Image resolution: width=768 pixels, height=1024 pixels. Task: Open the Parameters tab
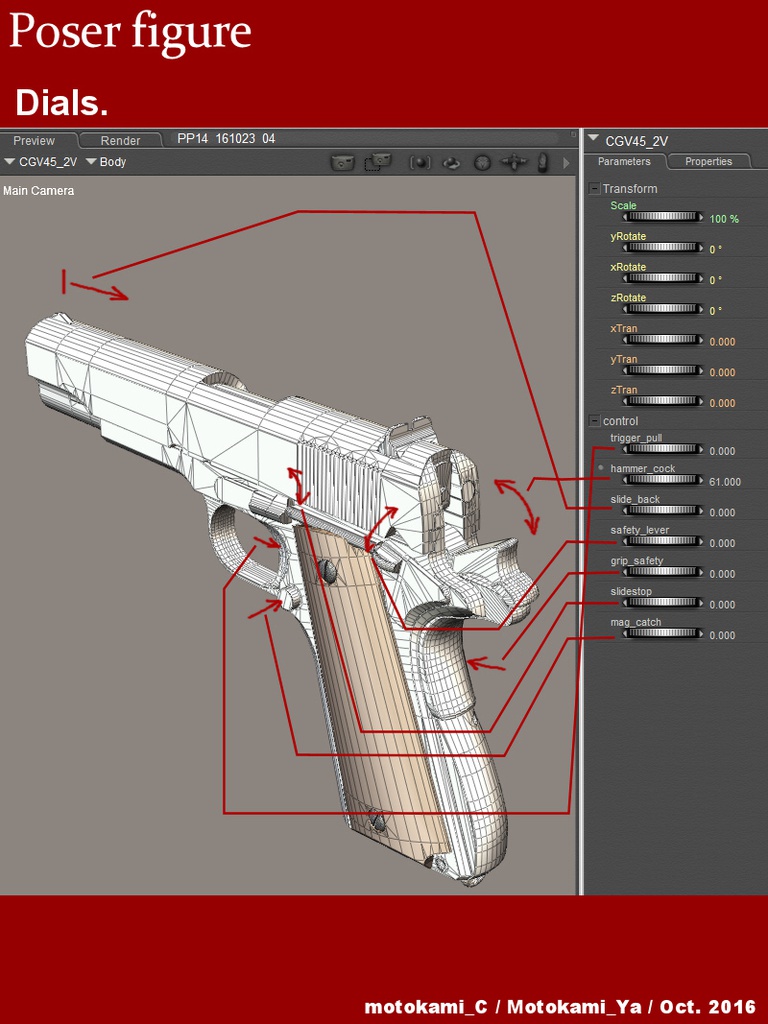(x=624, y=161)
